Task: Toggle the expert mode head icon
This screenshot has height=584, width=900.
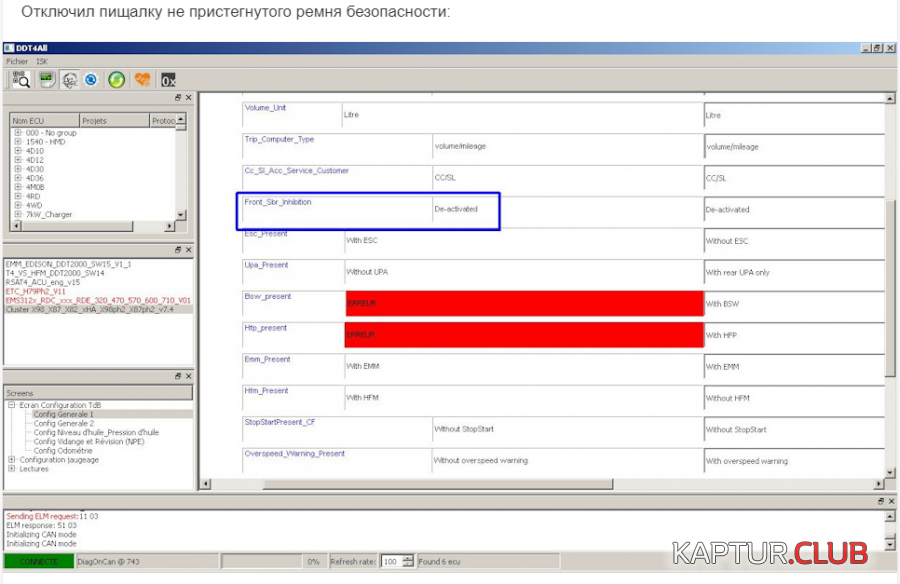Action: (69, 79)
